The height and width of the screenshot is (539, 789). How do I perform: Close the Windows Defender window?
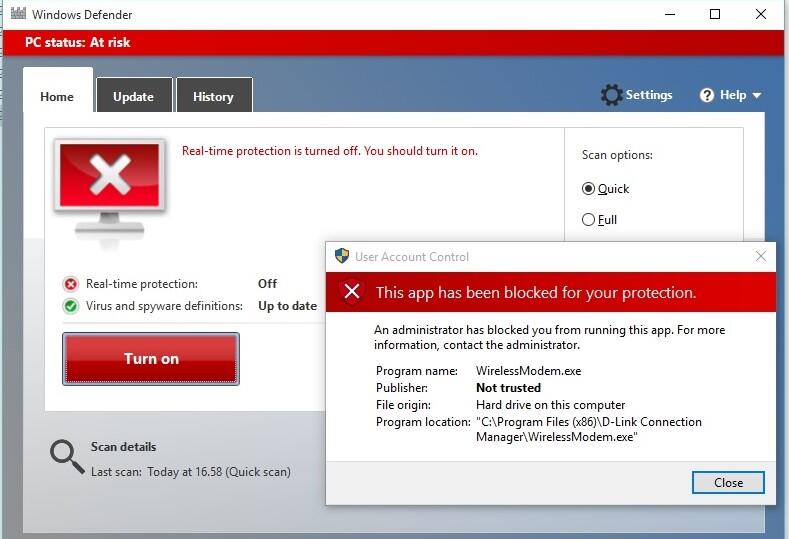click(761, 14)
